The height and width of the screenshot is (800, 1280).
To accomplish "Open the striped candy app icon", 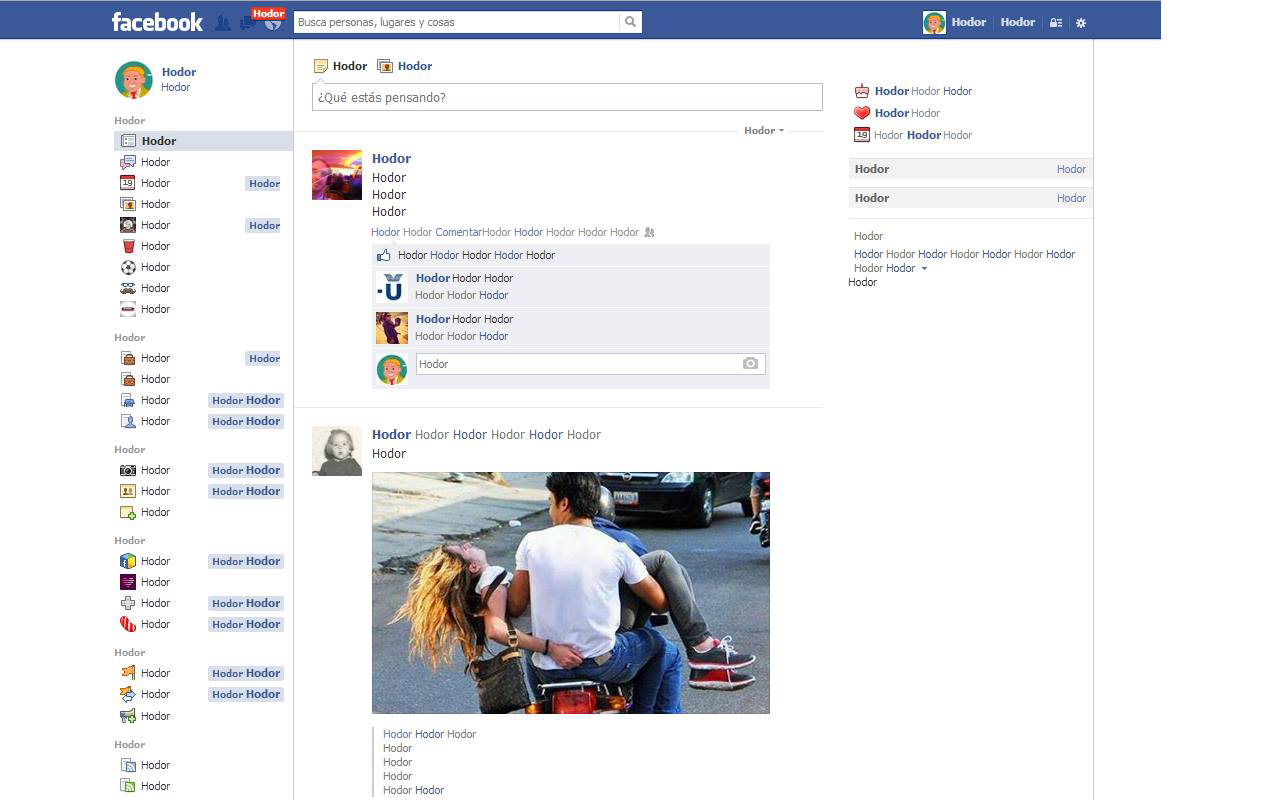I will click(128, 624).
